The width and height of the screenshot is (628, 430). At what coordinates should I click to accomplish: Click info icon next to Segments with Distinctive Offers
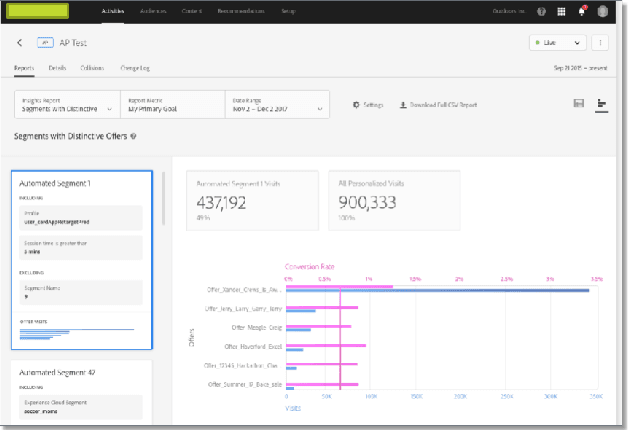133,136
